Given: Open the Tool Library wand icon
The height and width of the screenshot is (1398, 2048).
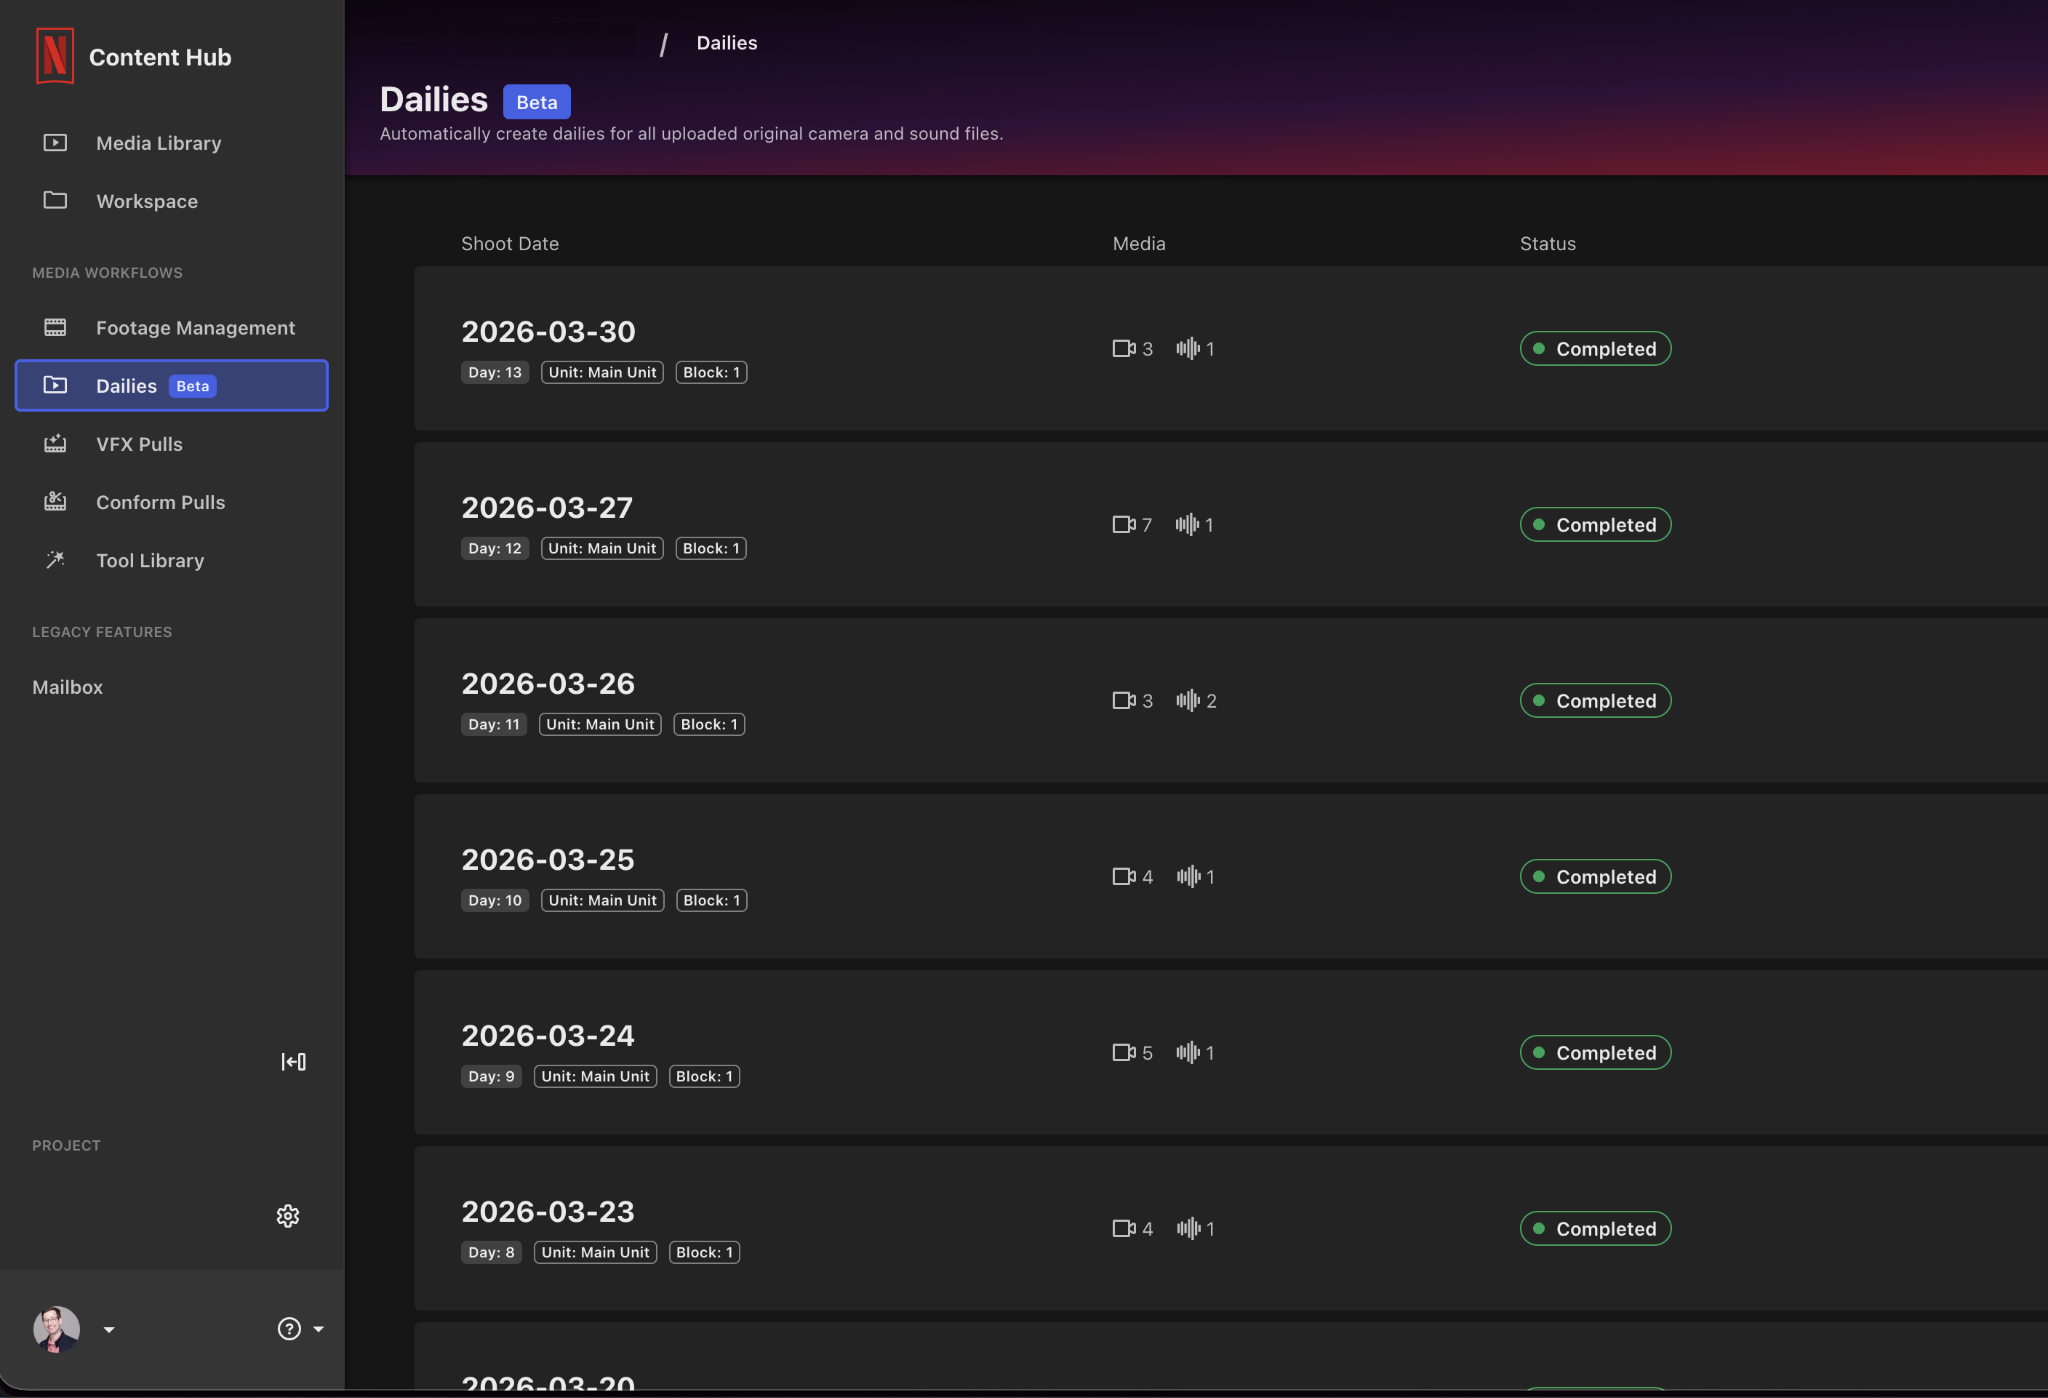Looking at the screenshot, I should point(55,560).
